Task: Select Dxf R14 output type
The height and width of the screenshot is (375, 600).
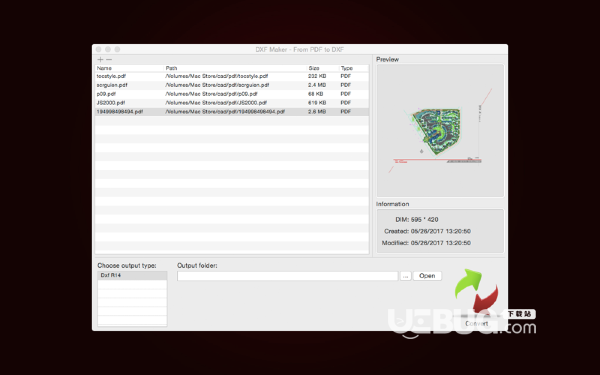Action: pos(132,276)
